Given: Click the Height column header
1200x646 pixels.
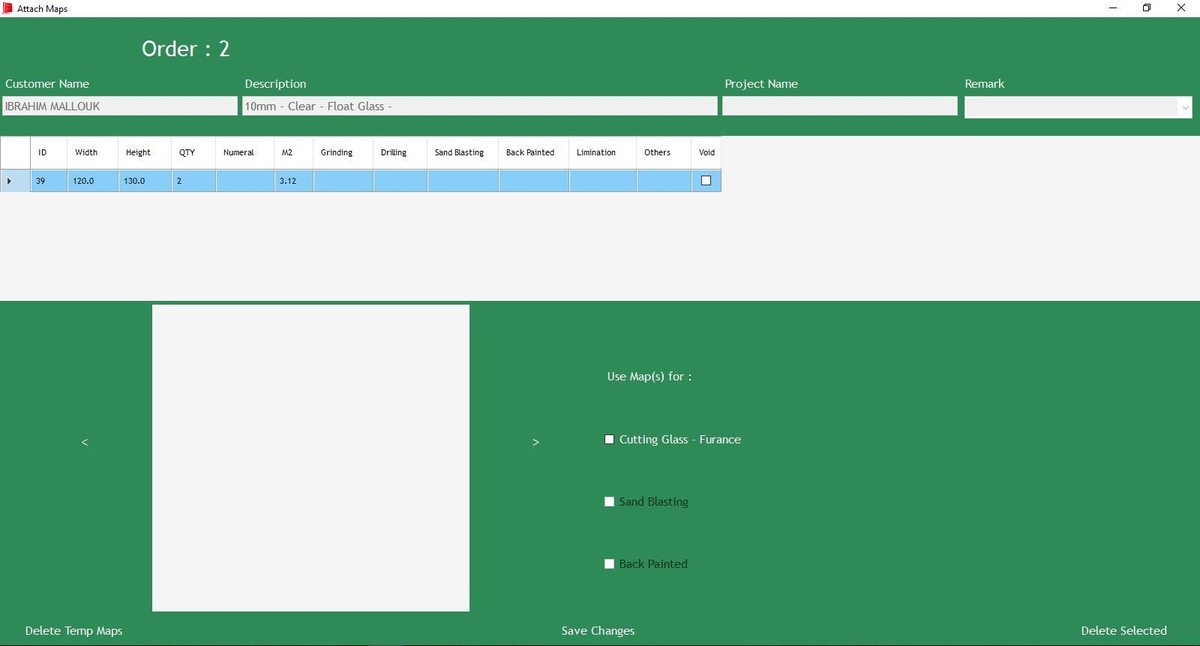Looking at the screenshot, I should 139,153.
